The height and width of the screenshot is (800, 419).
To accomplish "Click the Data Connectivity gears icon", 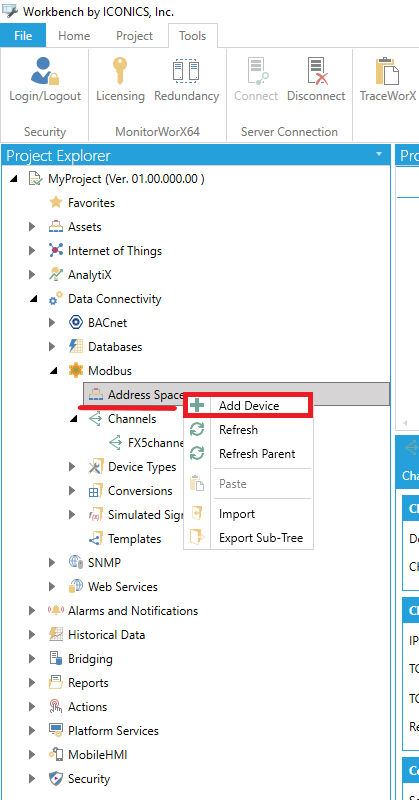I will point(55,298).
